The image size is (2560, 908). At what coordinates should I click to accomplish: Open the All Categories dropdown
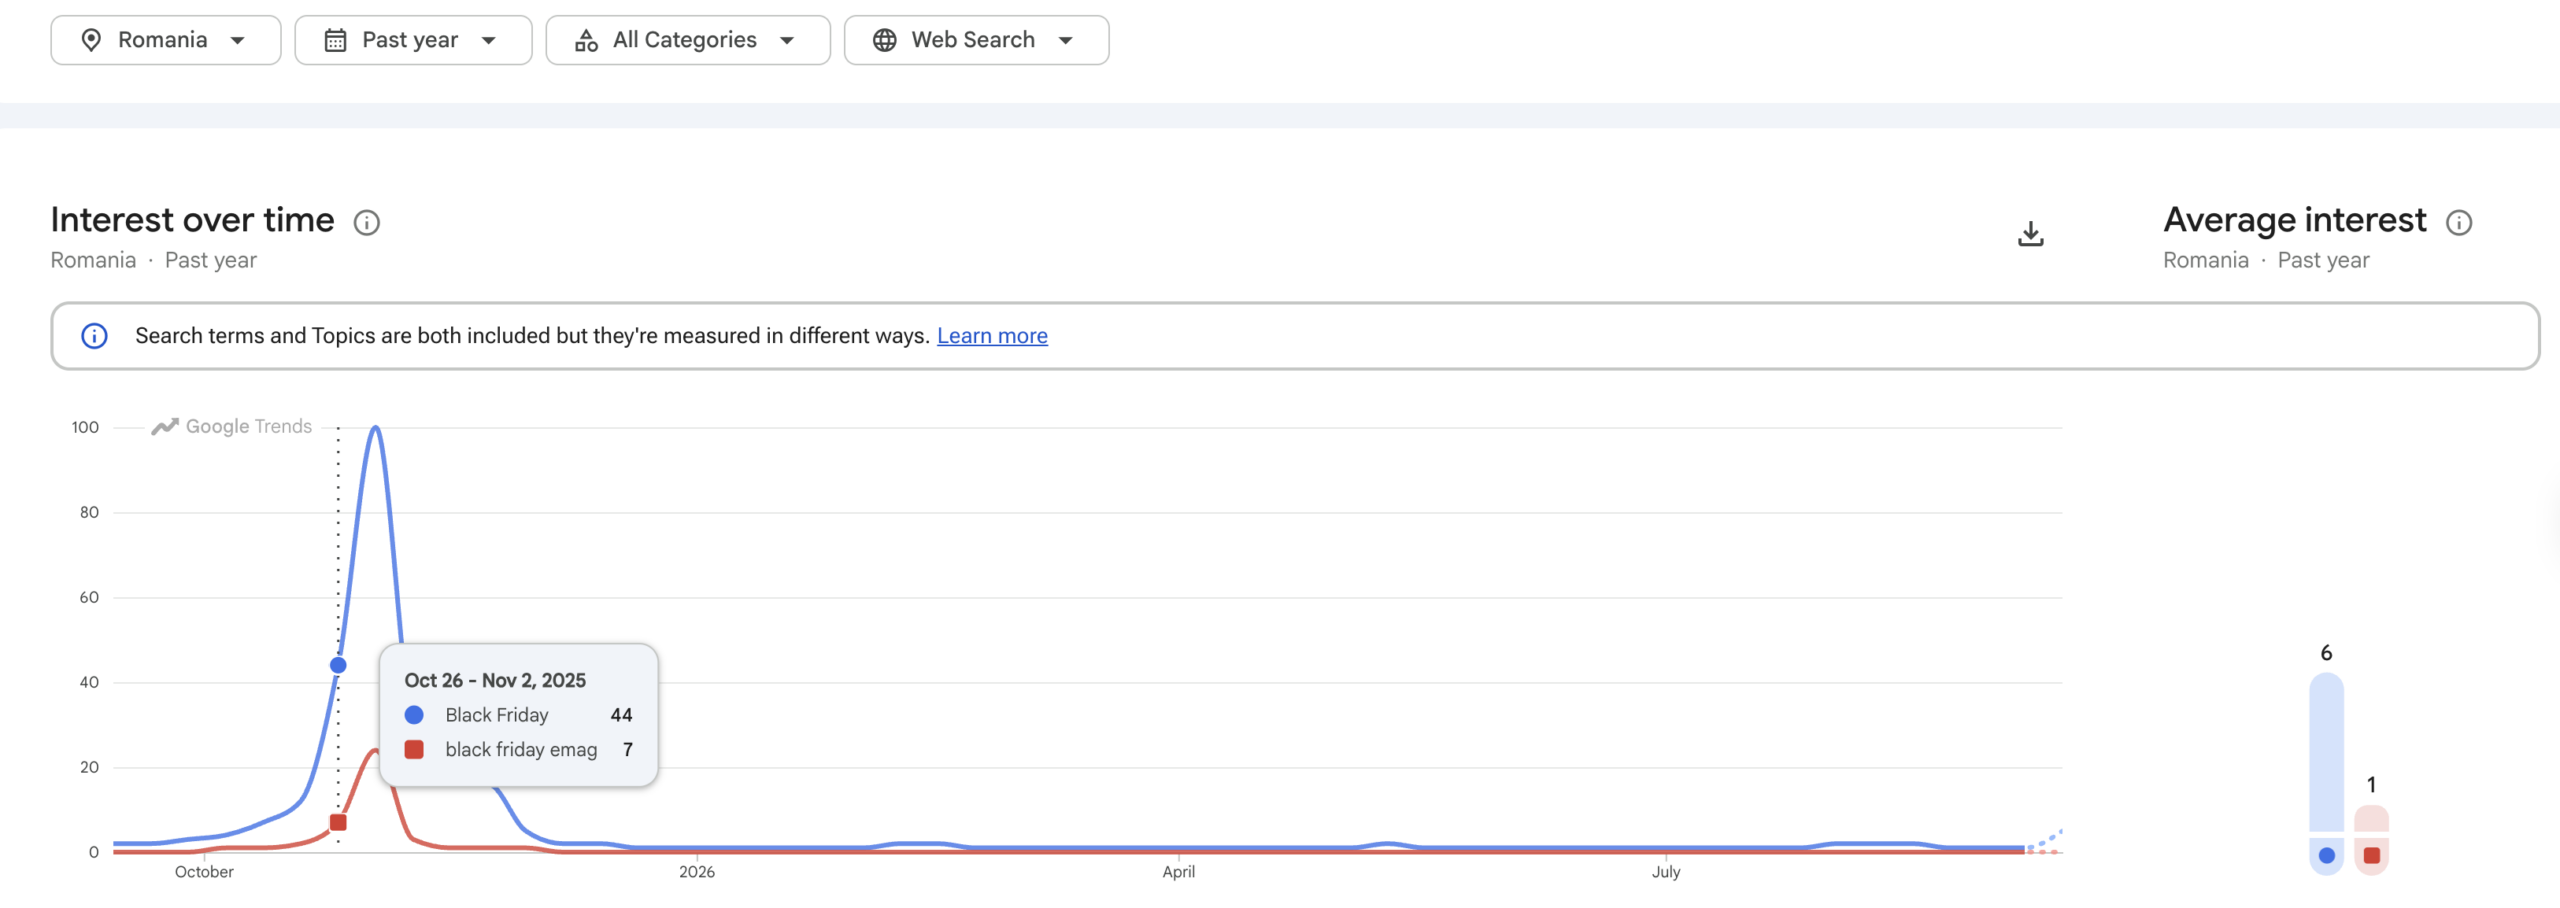point(688,40)
